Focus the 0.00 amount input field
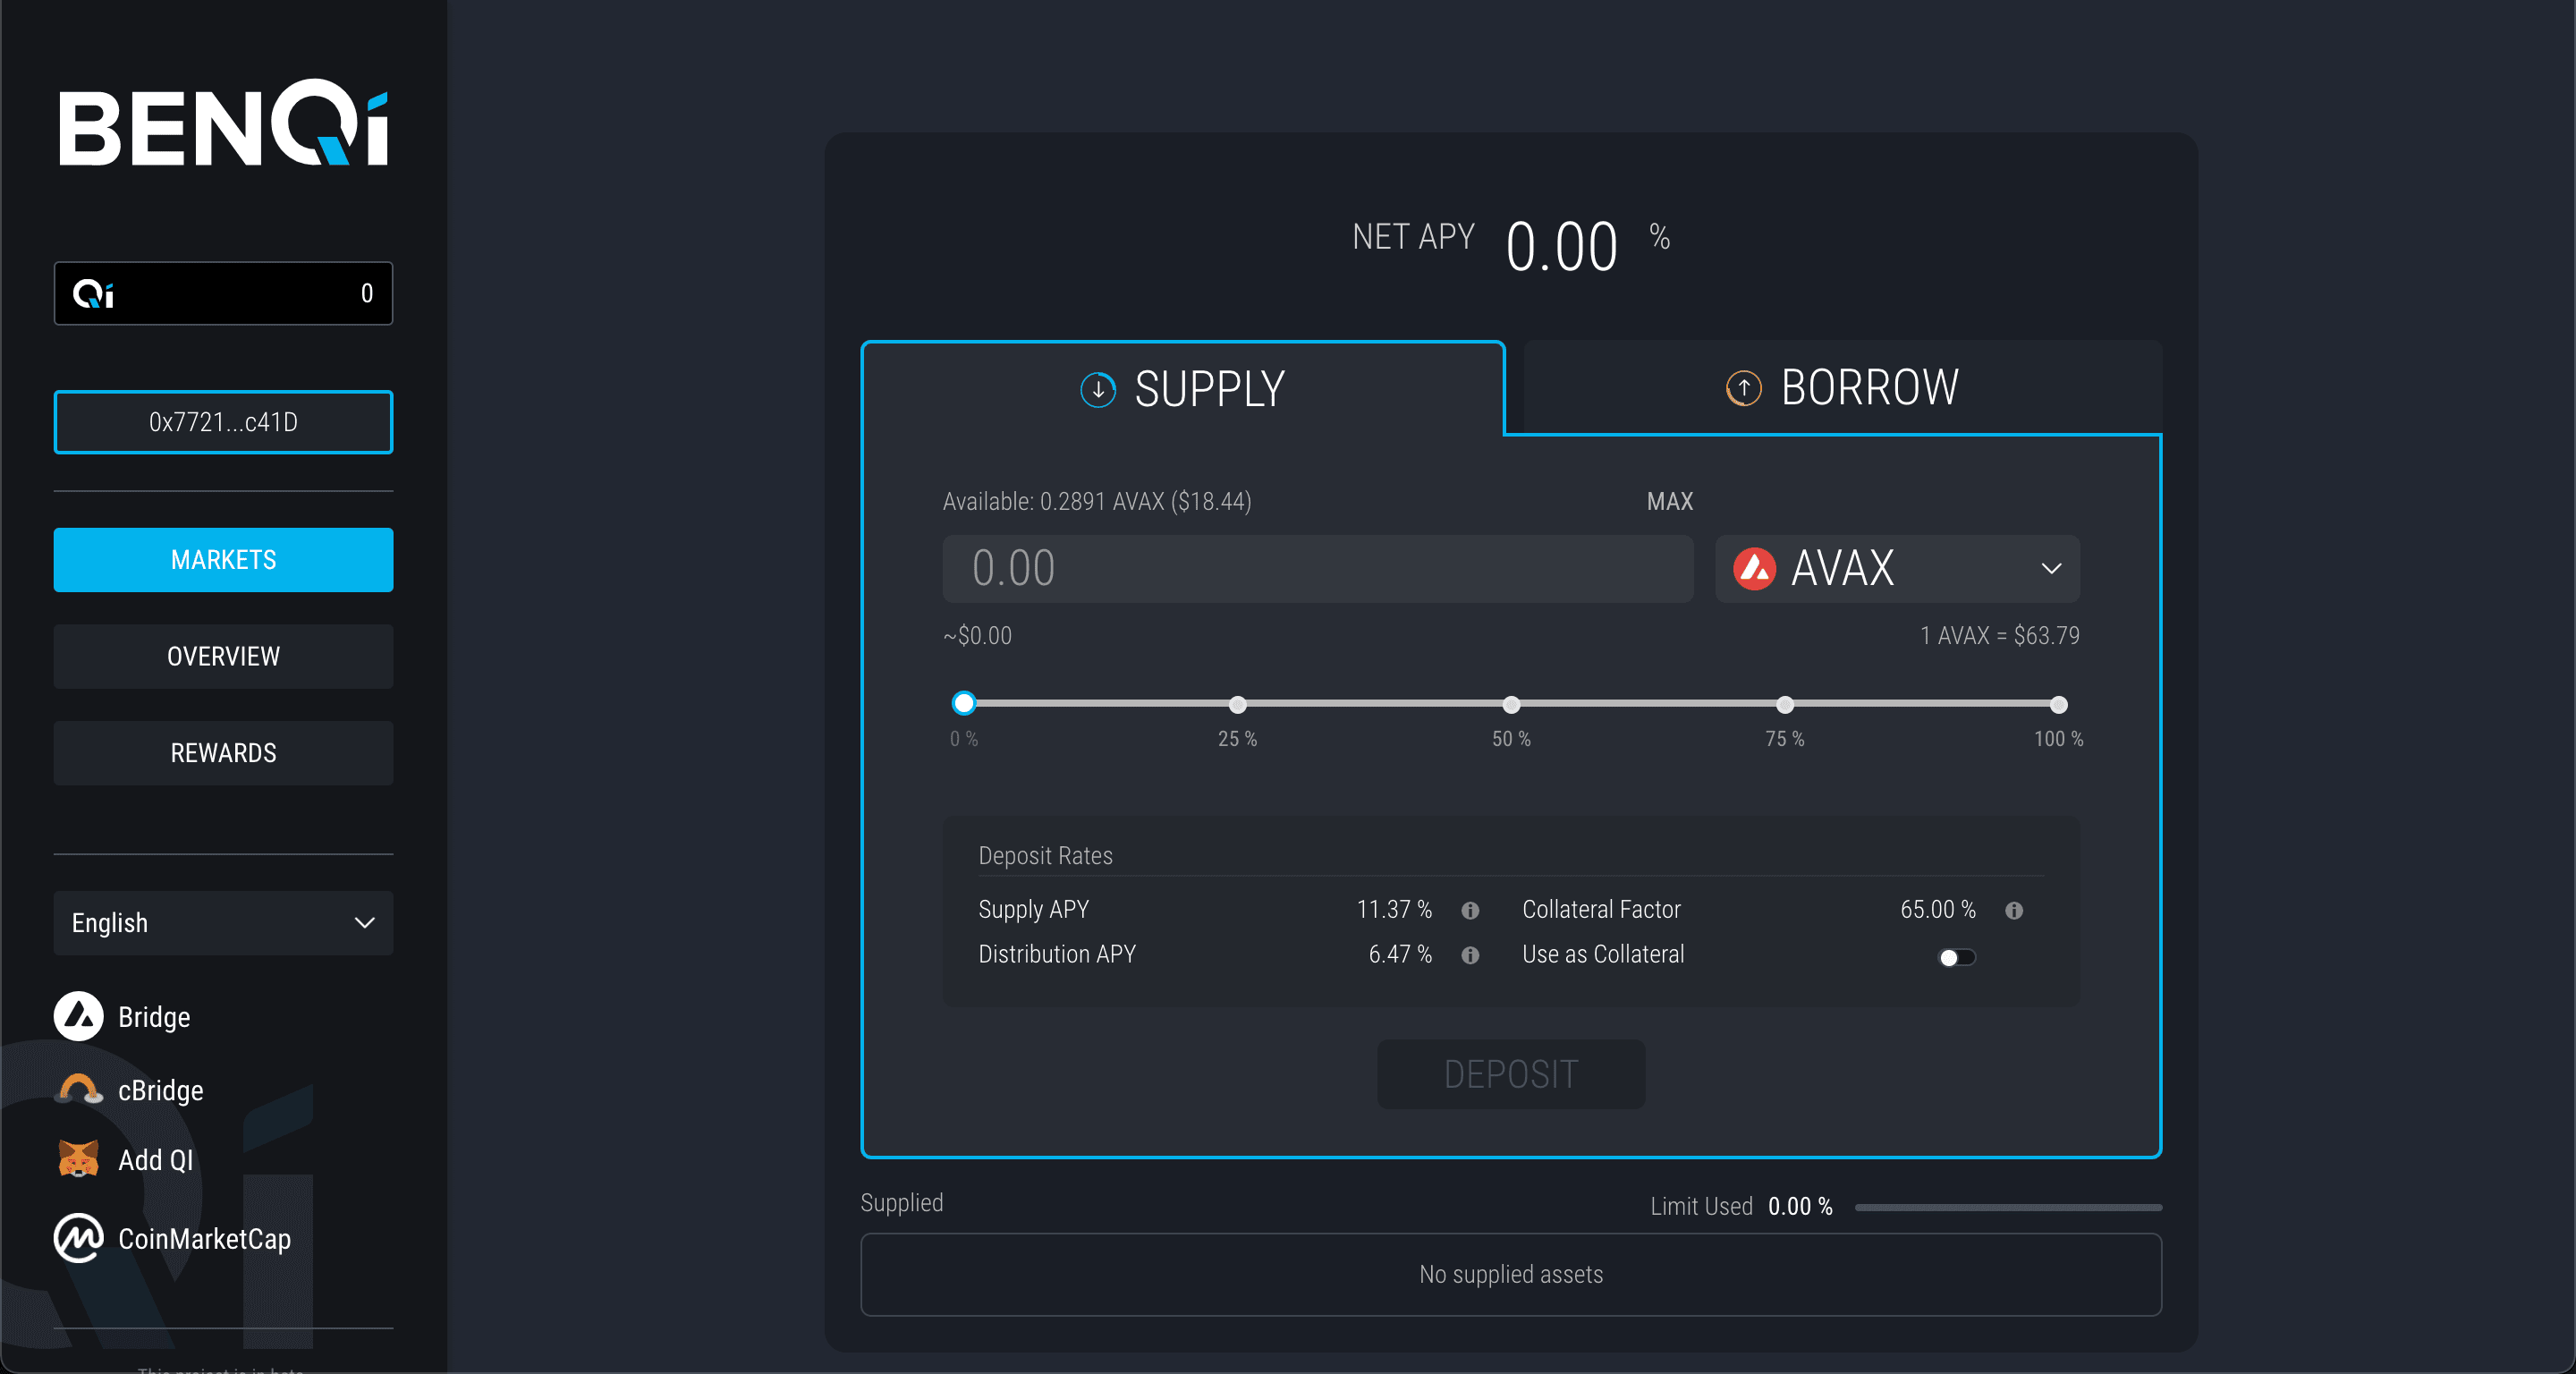The width and height of the screenshot is (2576, 1374). coord(1318,569)
